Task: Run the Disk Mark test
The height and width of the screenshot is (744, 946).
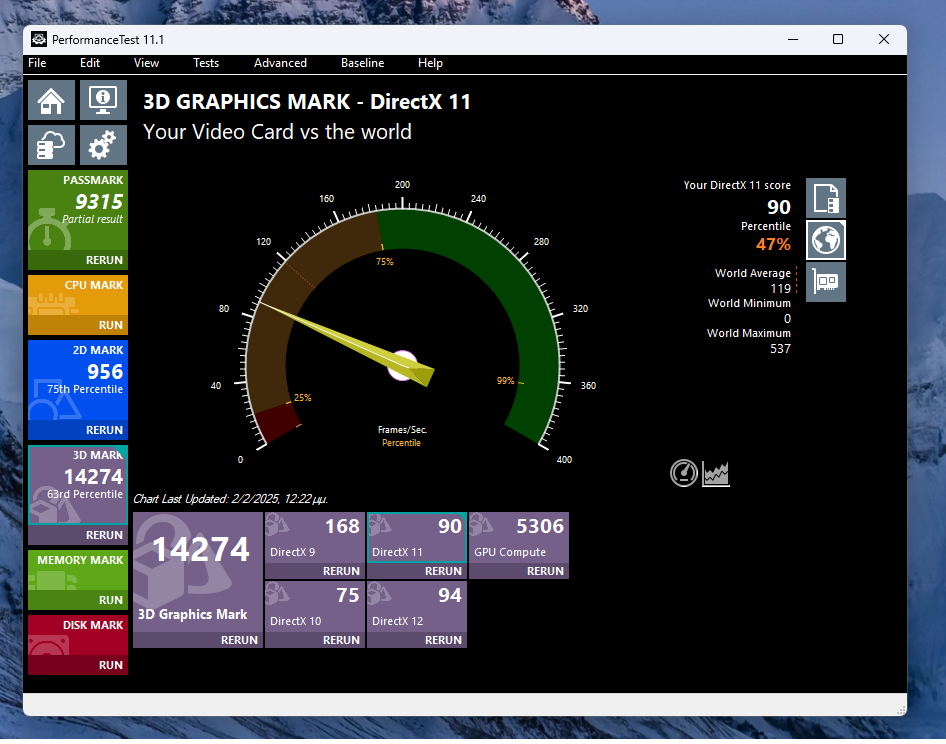Action: 110,665
